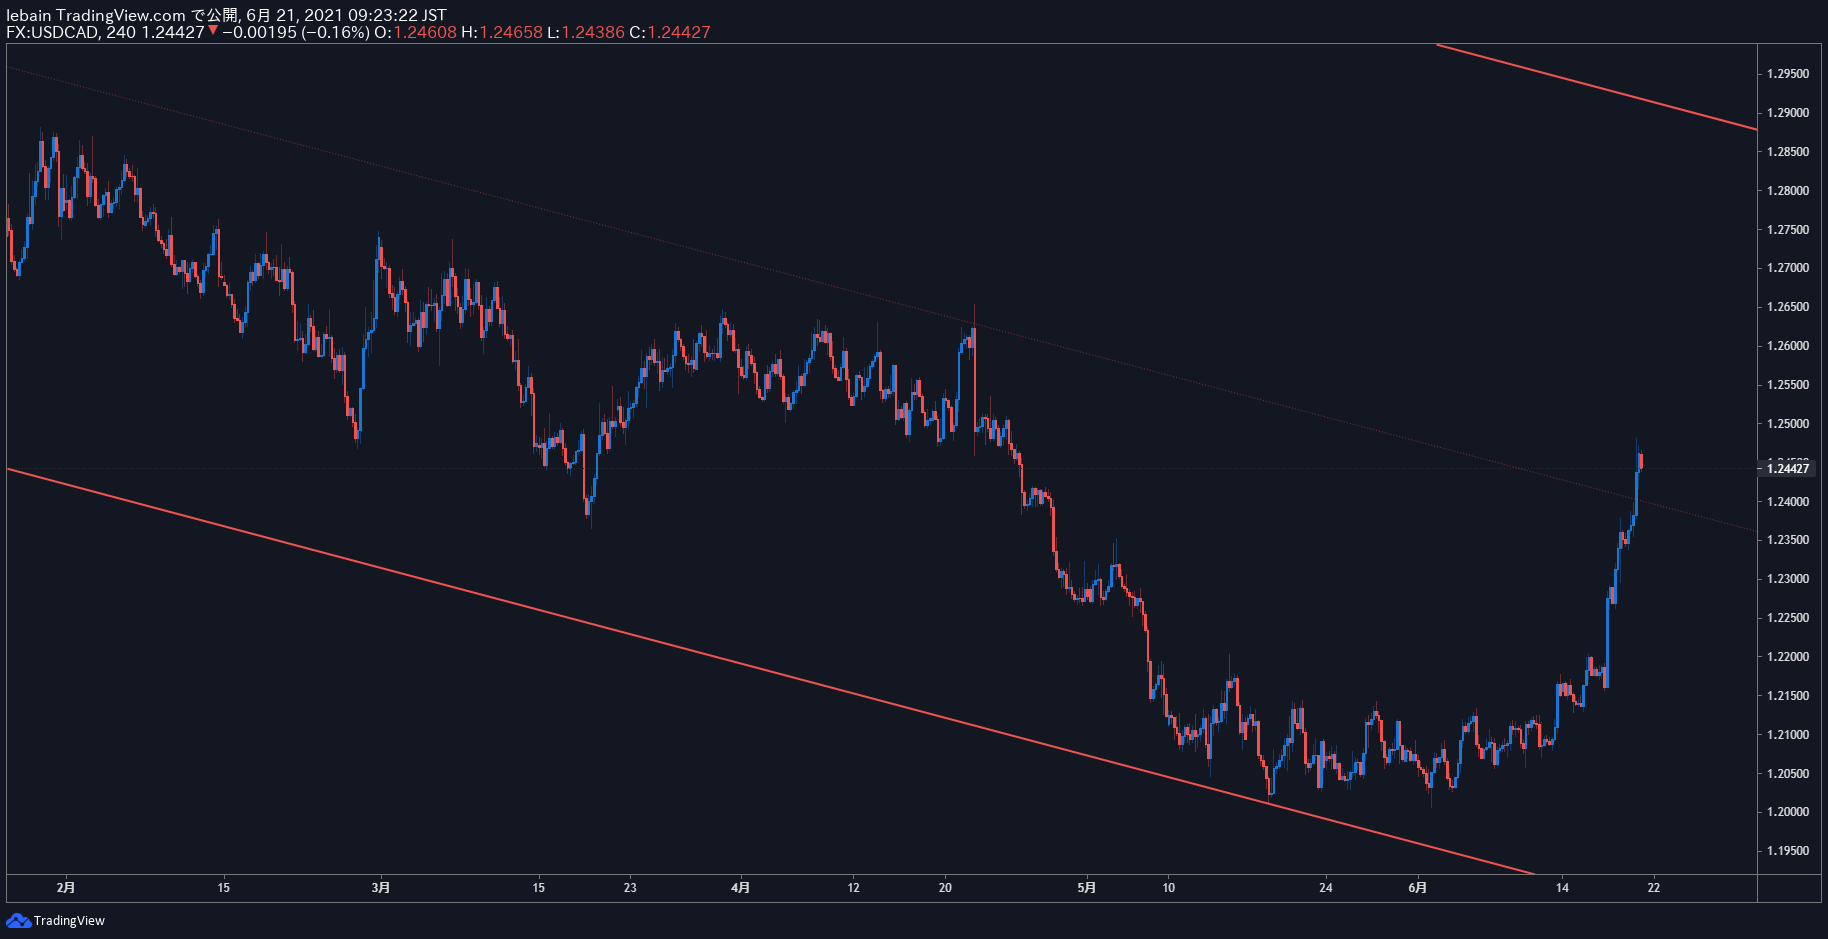Click the change value −0.00195 (−0.16%)

296,32
